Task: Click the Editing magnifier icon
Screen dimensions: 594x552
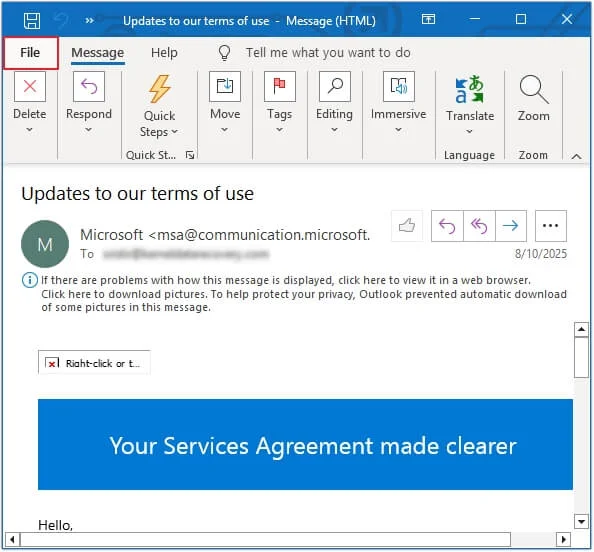Action: click(335, 86)
